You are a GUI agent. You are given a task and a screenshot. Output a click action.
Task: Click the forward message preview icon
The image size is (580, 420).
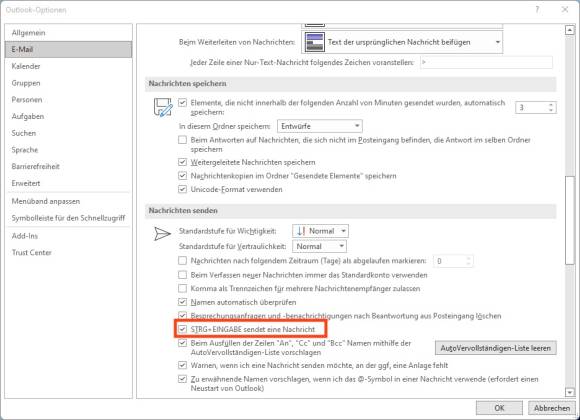tap(314, 42)
